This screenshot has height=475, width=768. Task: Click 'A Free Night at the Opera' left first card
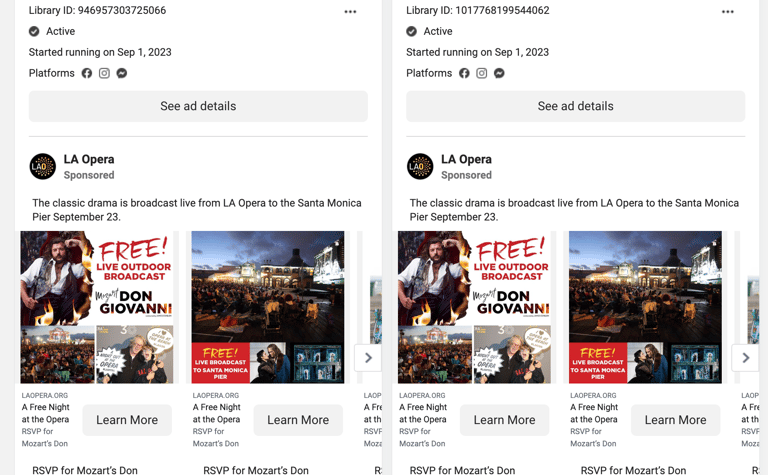tap(46, 413)
